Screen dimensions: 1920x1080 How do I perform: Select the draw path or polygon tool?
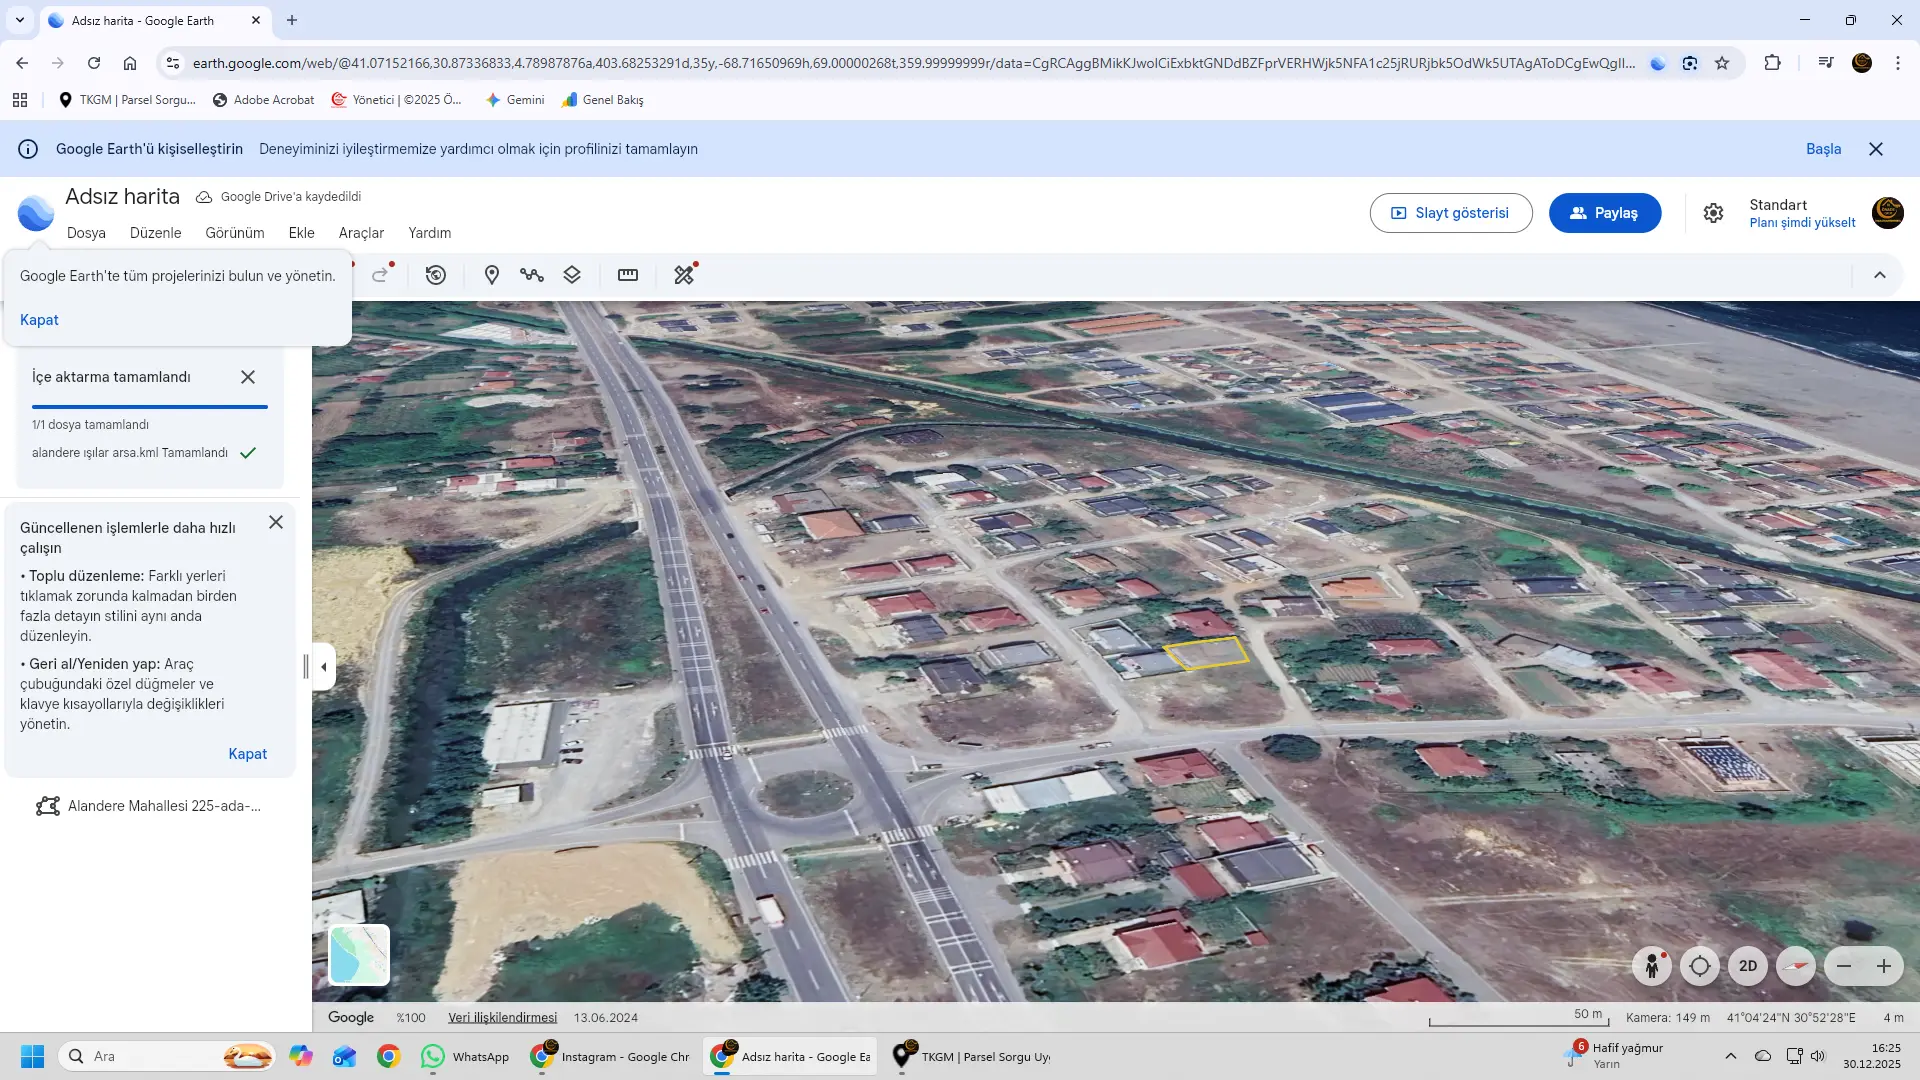coord(531,275)
